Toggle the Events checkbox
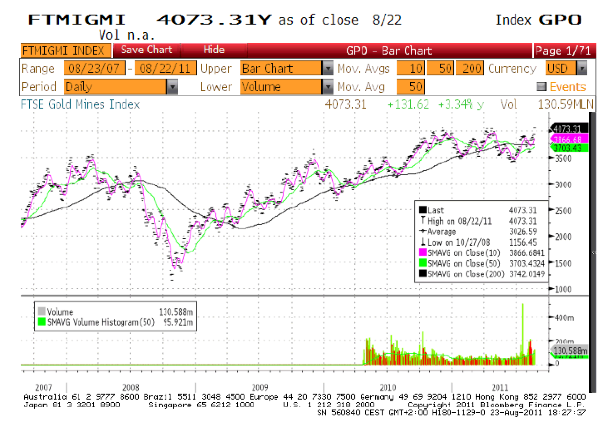 (x=541, y=87)
